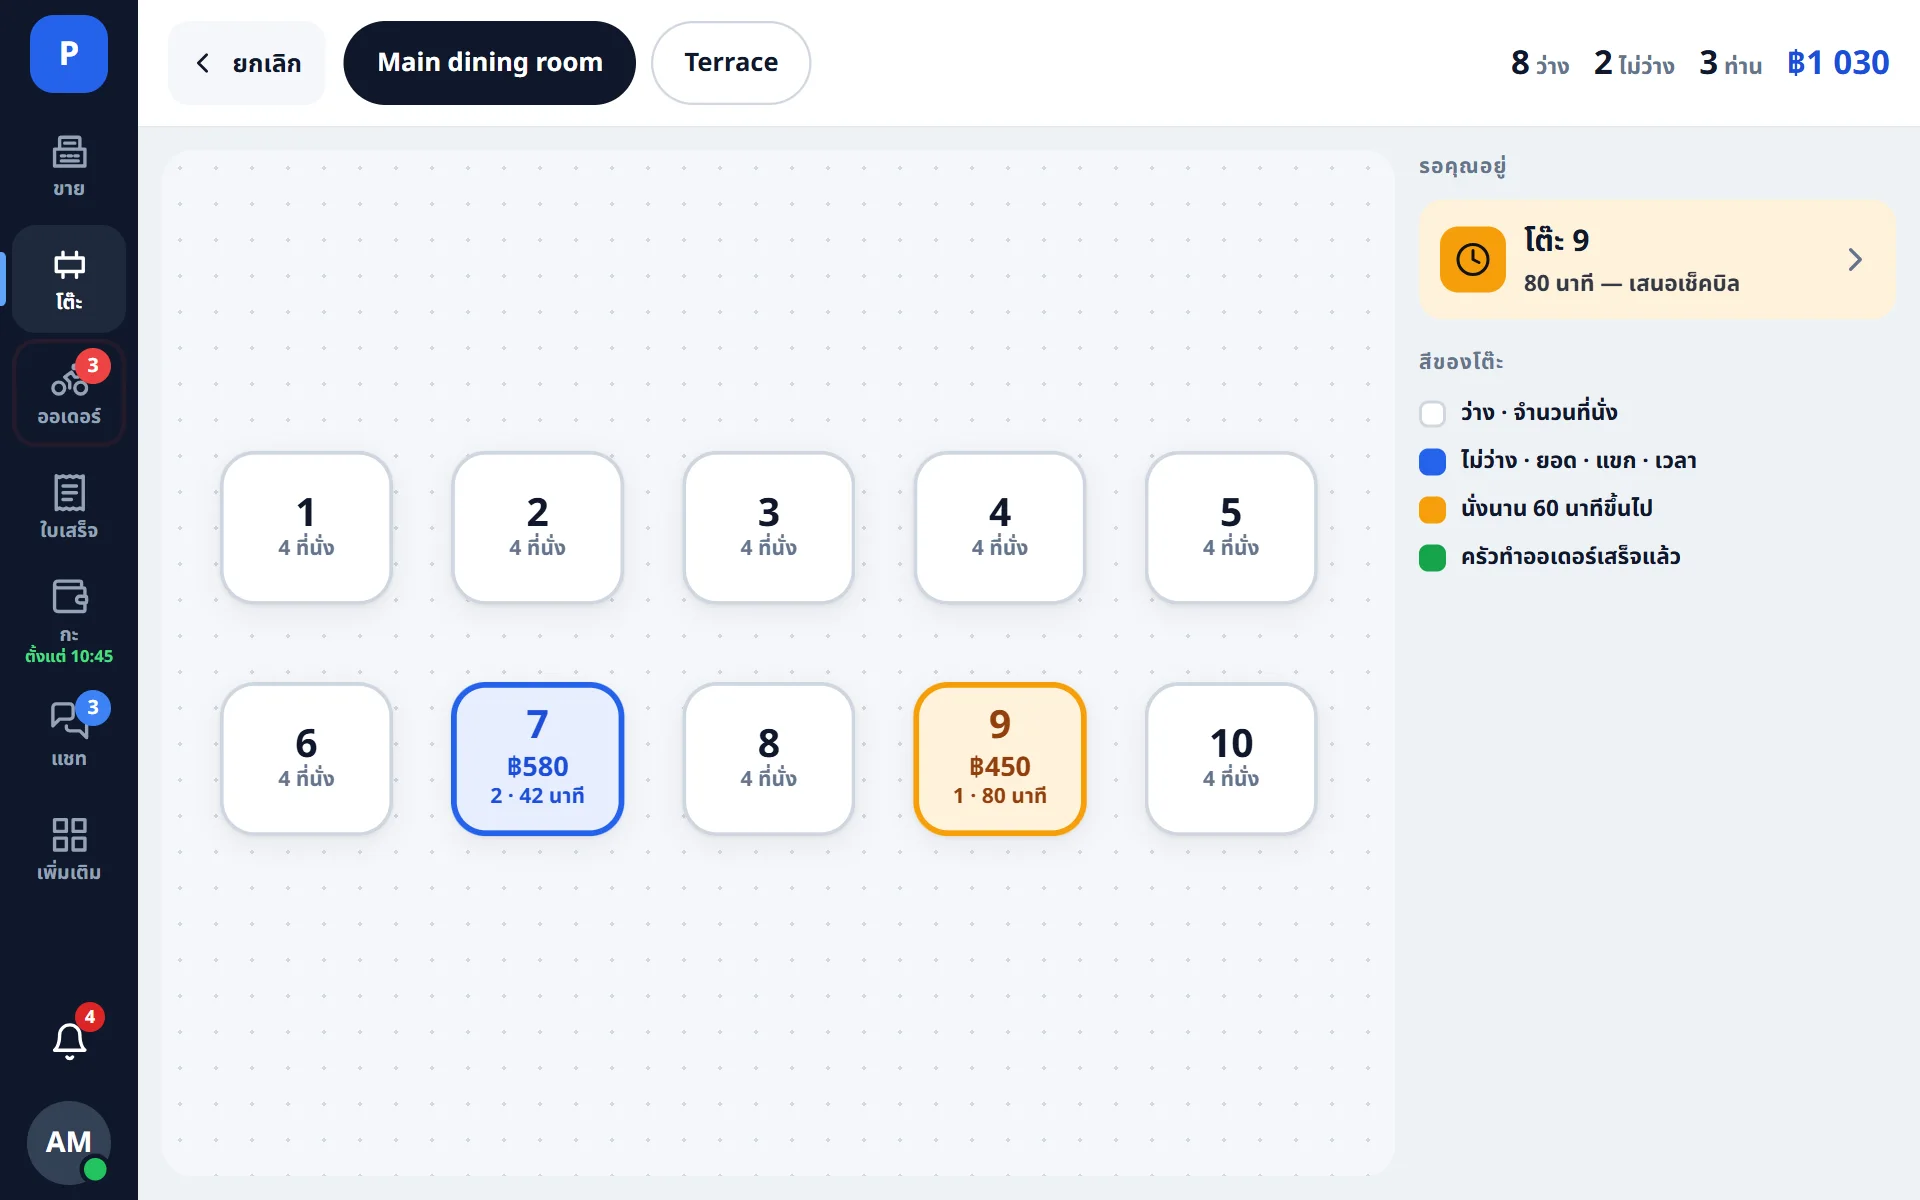This screenshot has height=1200, width=1920.
Task: Select table 1 with 4 seats
Action: click(x=306, y=527)
